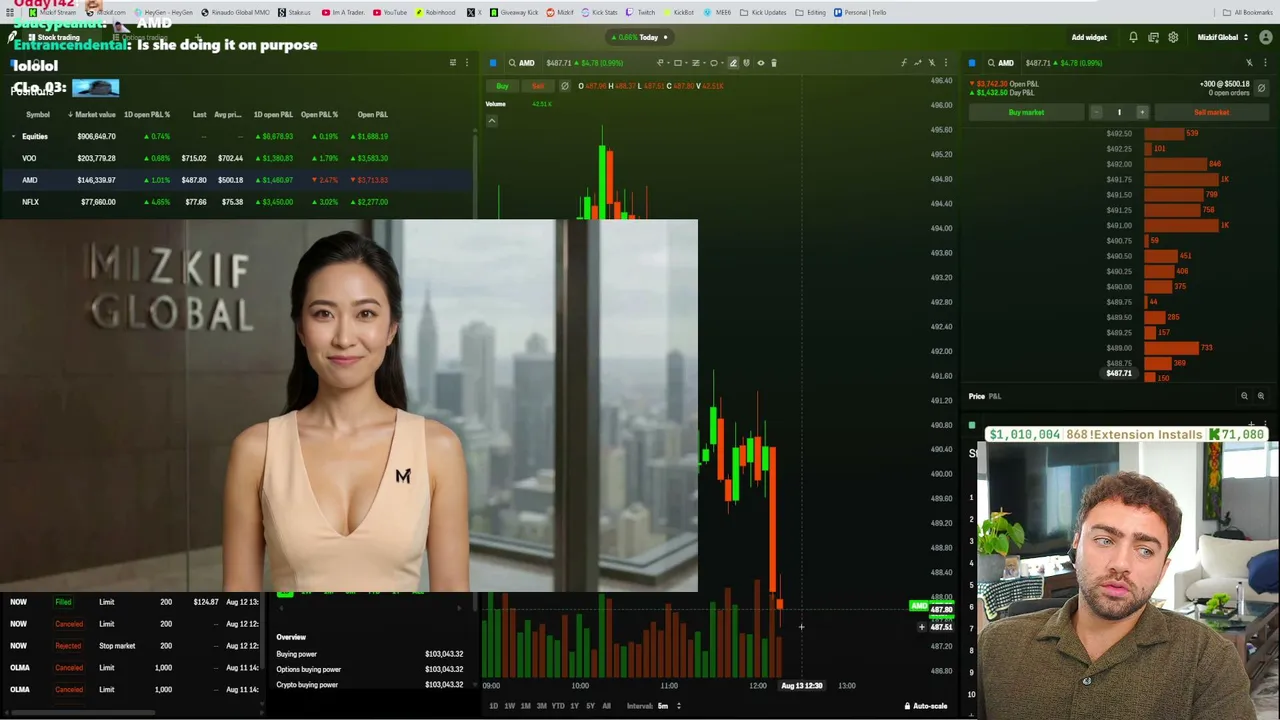Click Buy market button
This screenshot has height=720, width=1280.
click(1026, 112)
